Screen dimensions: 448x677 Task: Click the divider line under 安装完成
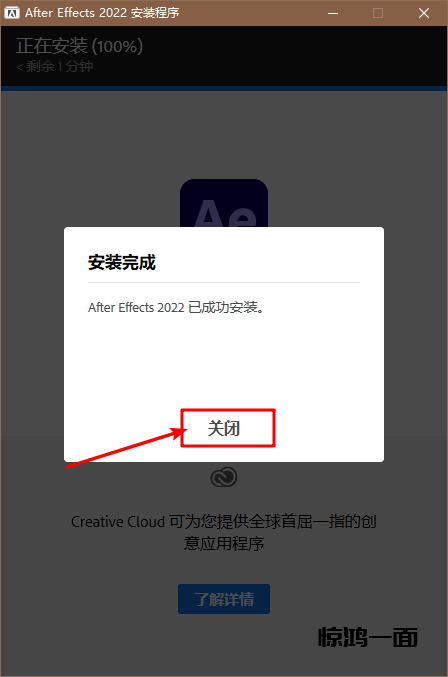click(x=224, y=282)
